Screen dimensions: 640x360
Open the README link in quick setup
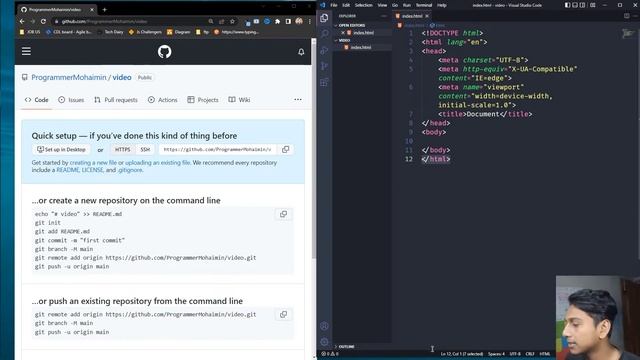[67, 170]
